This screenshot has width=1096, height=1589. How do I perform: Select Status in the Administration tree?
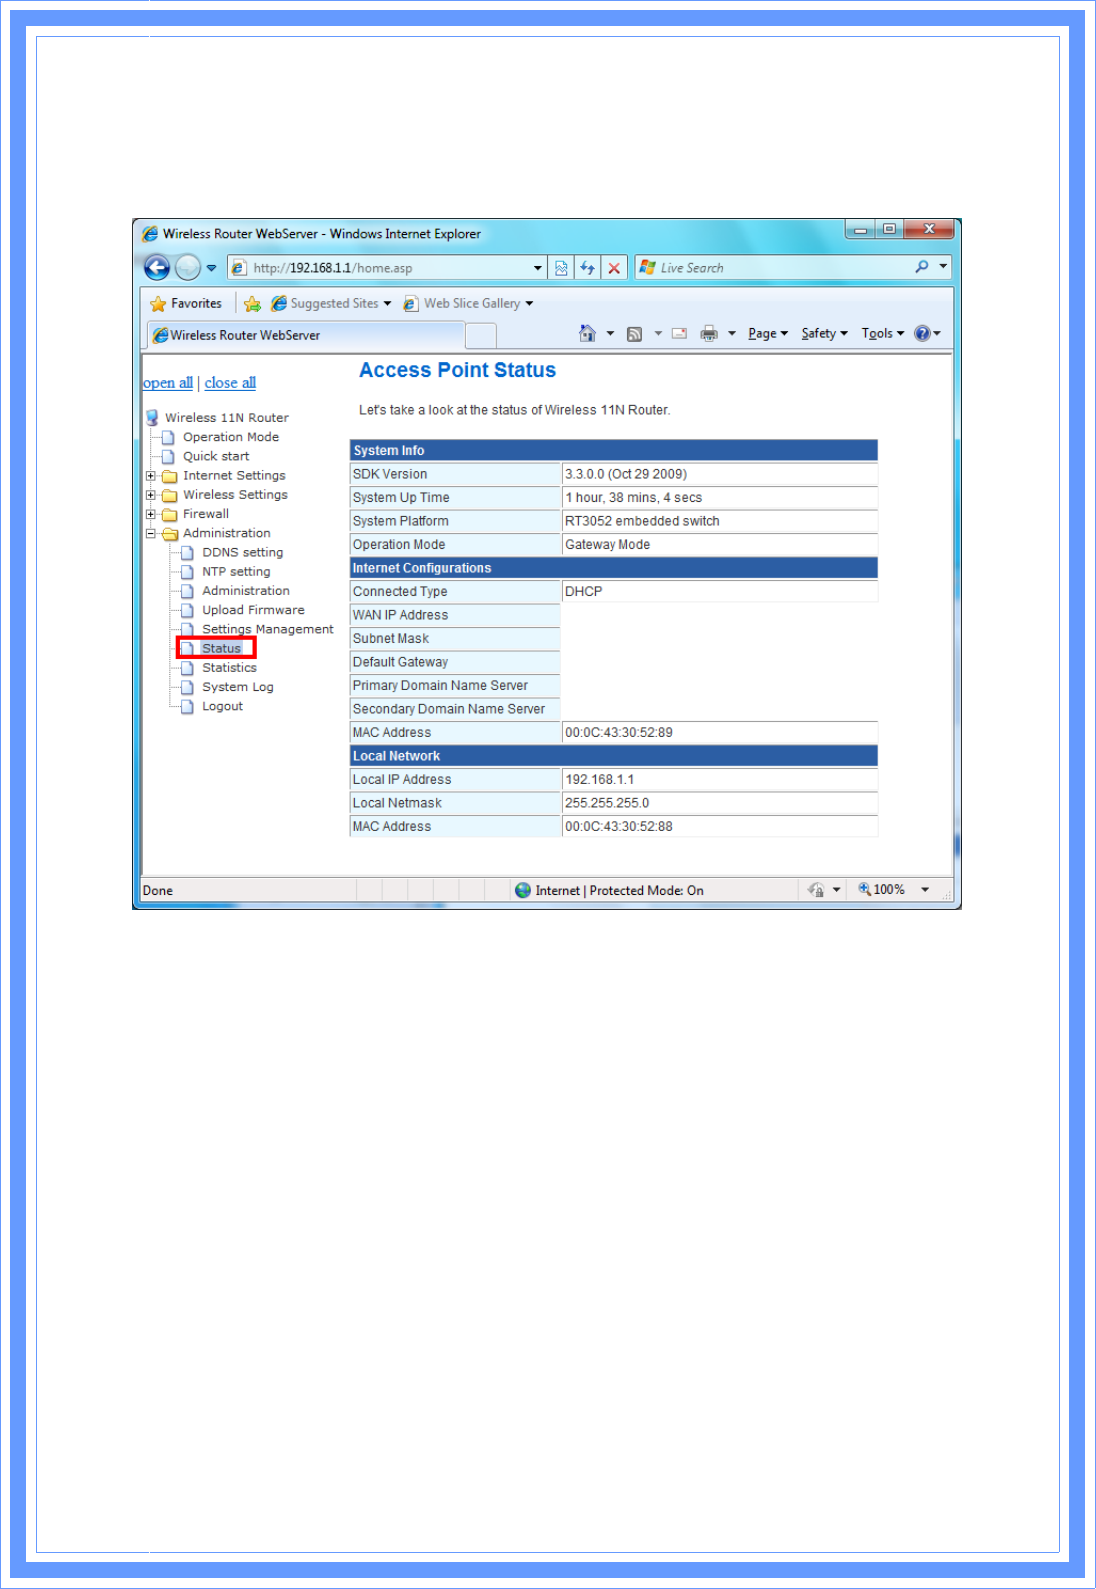[x=221, y=648]
